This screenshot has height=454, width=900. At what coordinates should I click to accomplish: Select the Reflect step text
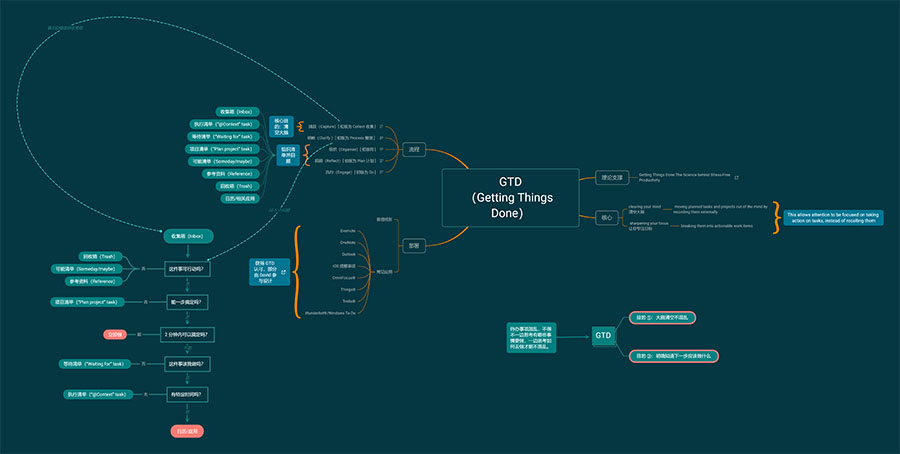pos(346,161)
